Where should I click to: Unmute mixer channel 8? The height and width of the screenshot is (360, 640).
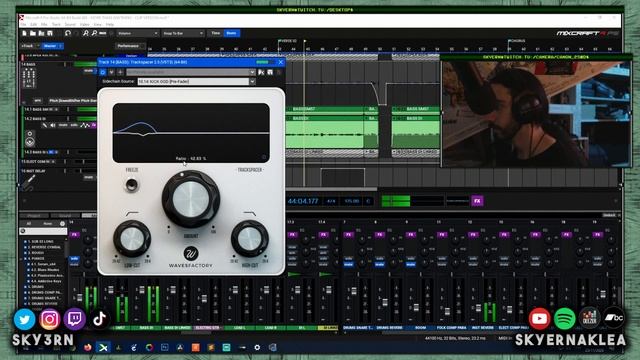point(380,264)
